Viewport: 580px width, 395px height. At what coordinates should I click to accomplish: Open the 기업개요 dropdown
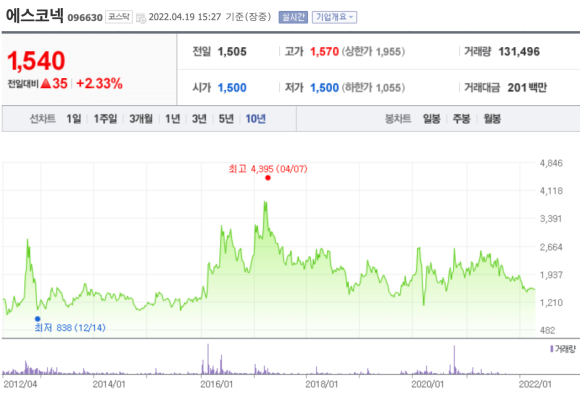(334, 17)
